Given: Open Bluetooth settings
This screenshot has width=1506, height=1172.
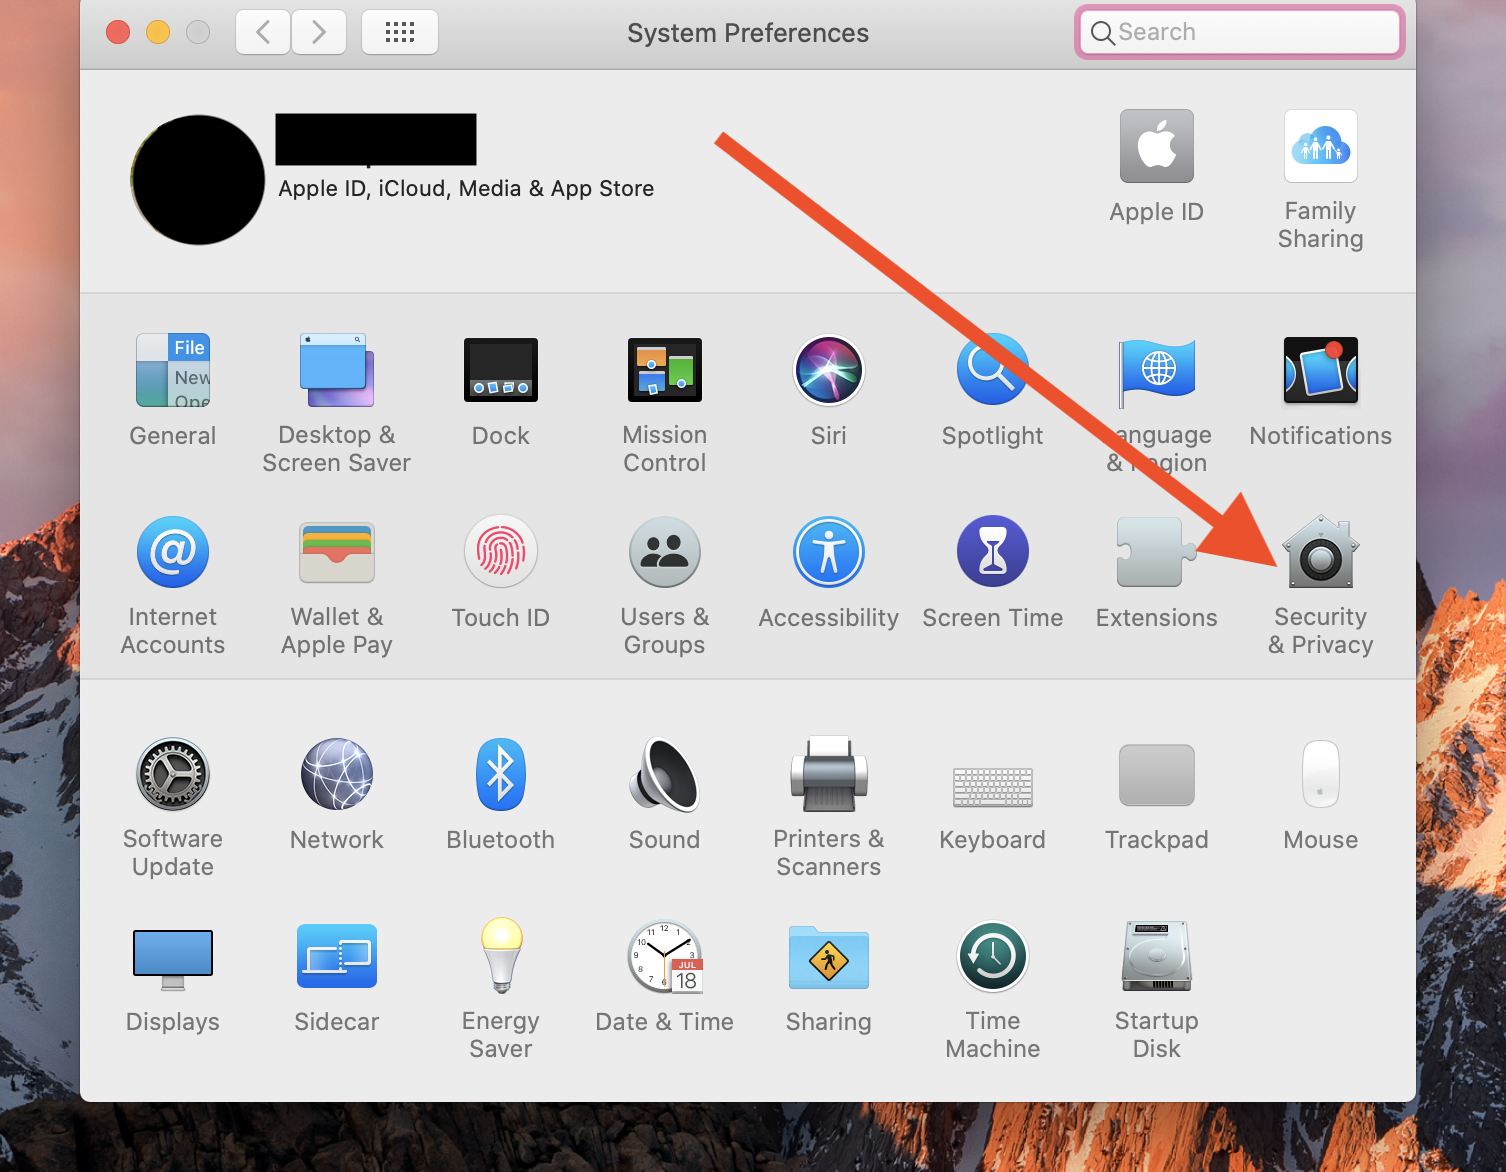Looking at the screenshot, I should click(501, 774).
